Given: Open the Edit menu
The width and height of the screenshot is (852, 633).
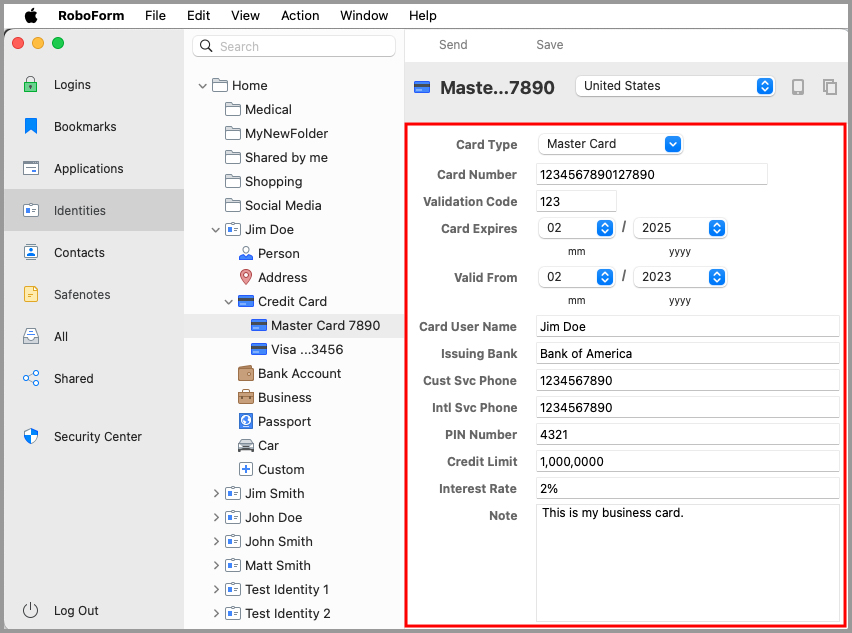Looking at the screenshot, I should coord(198,16).
